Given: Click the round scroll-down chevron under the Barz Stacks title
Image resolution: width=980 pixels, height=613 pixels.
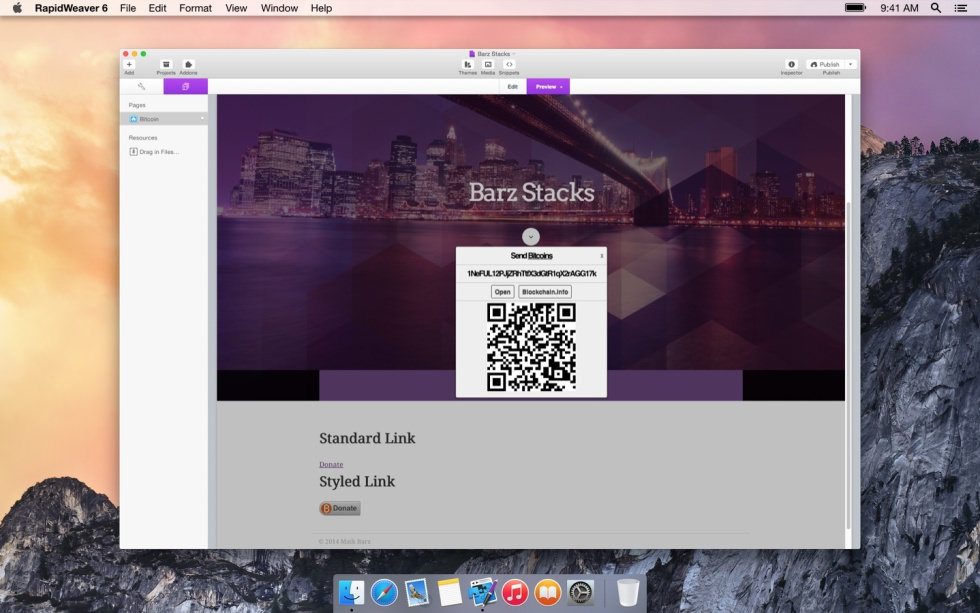Looking at the screenshot, I should (531, 237).
